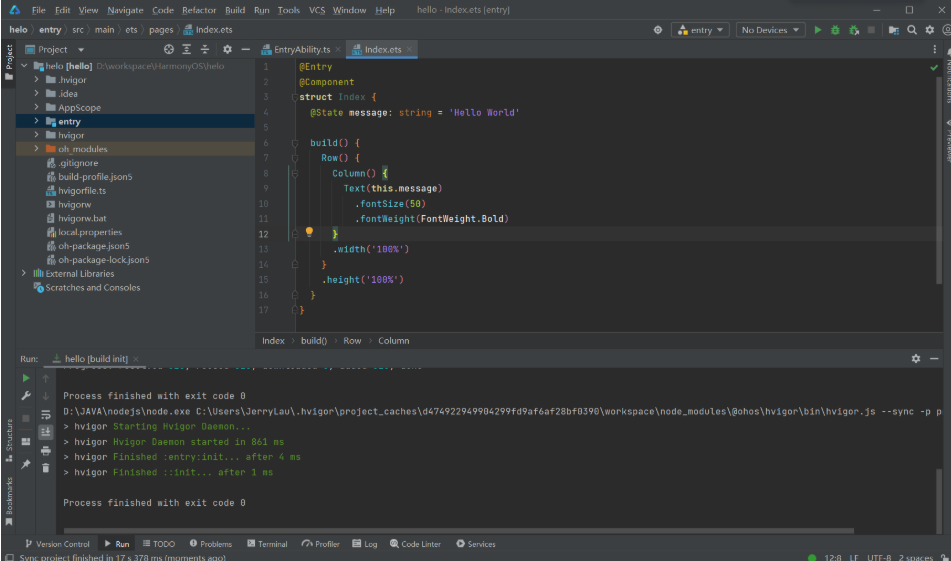Open Project Structure from the toolbar icon
951x561 pixels.
tap(894, 30)
